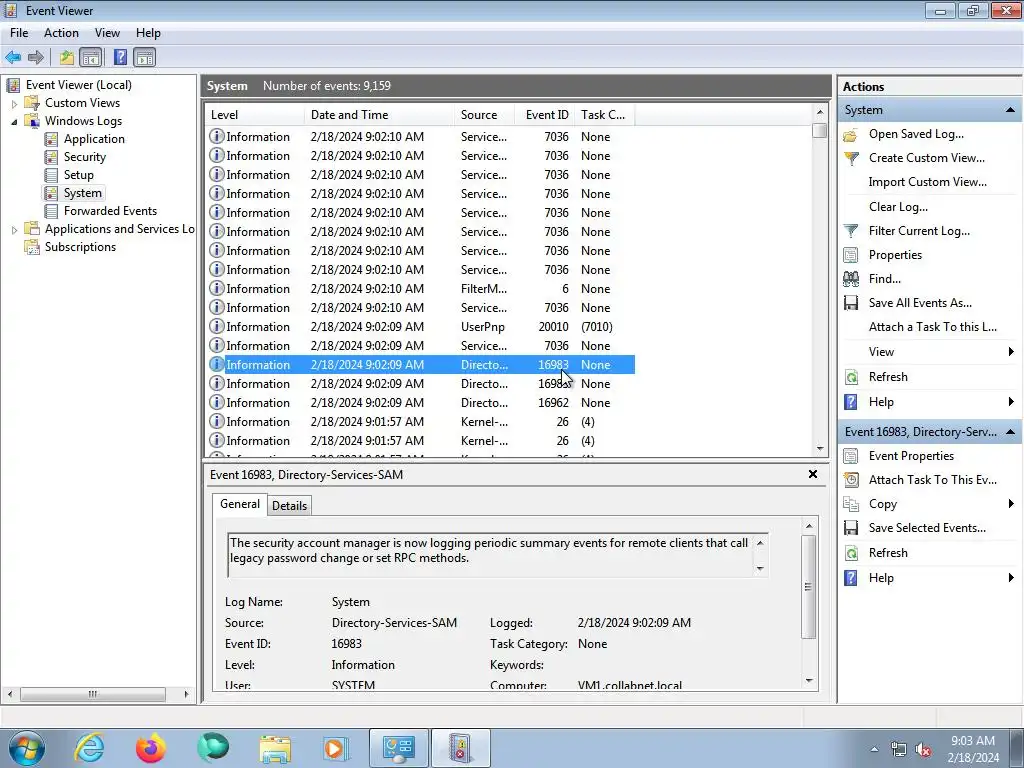Viewport: 1024px width, 768px height.
Task: Open the Action menu
Action: (61, 33)
